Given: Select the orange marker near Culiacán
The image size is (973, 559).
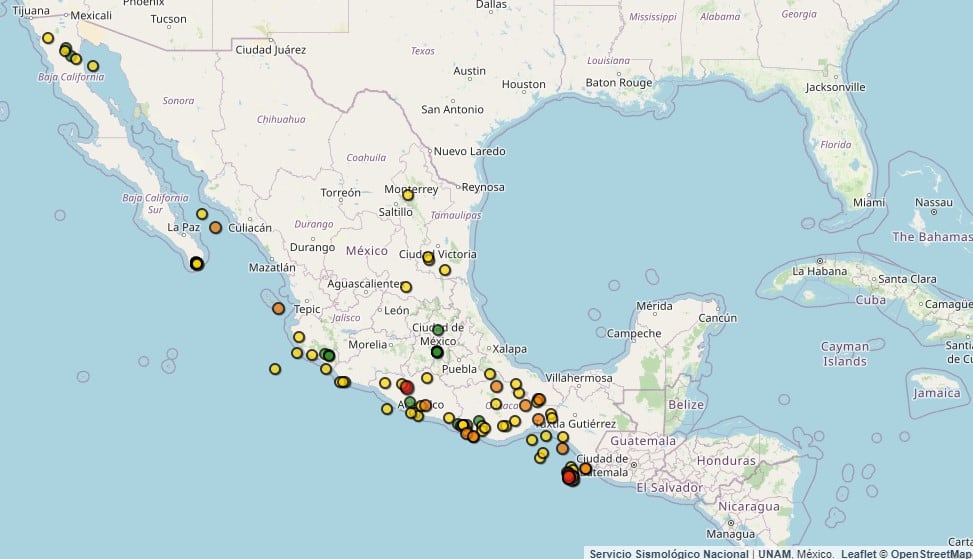Looking at the screenshot, I should click(x=215, y=228).
